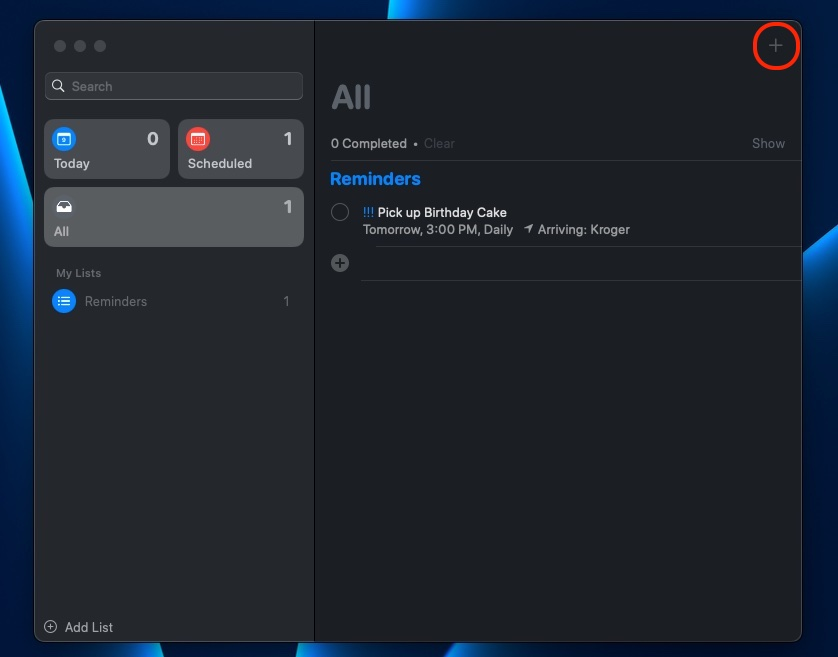Click the My Lists sidebar header

[x=79, y=273]
